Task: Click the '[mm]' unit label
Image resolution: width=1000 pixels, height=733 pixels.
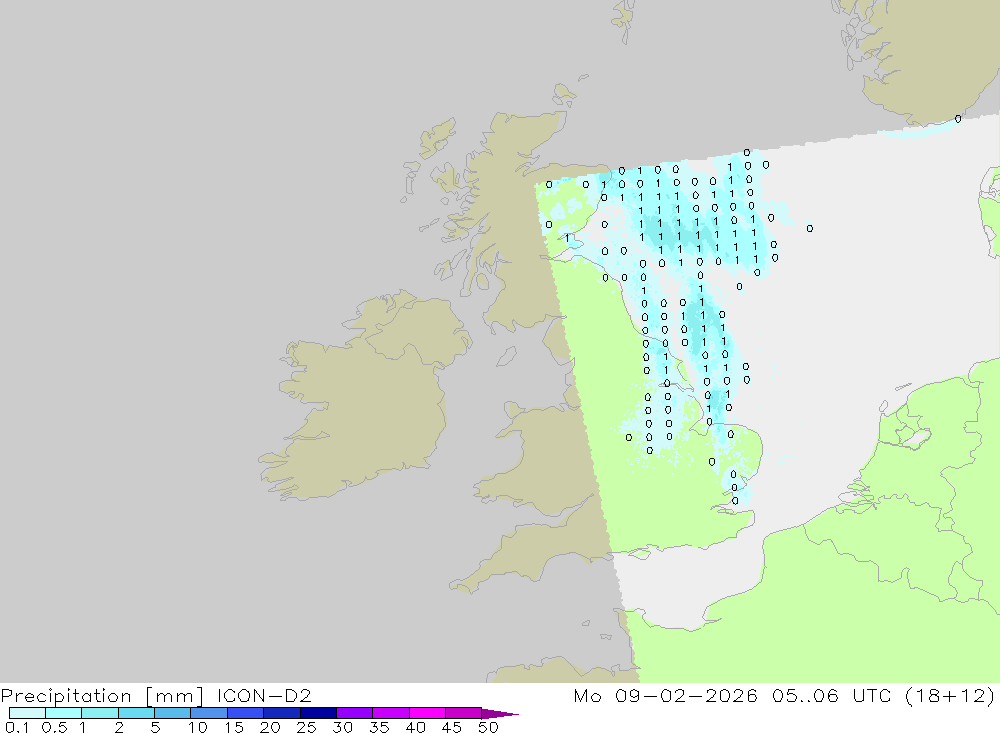Action: click(x=175, y=696)
